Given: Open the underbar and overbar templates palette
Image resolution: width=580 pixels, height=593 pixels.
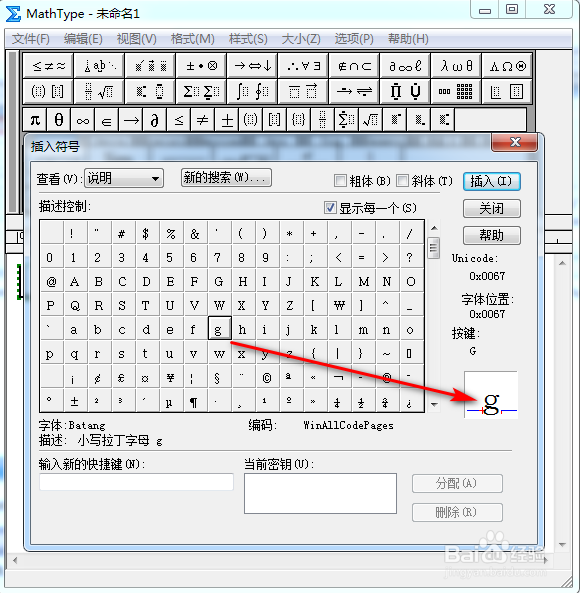Looking at the screenshot, I should (303, 91).
